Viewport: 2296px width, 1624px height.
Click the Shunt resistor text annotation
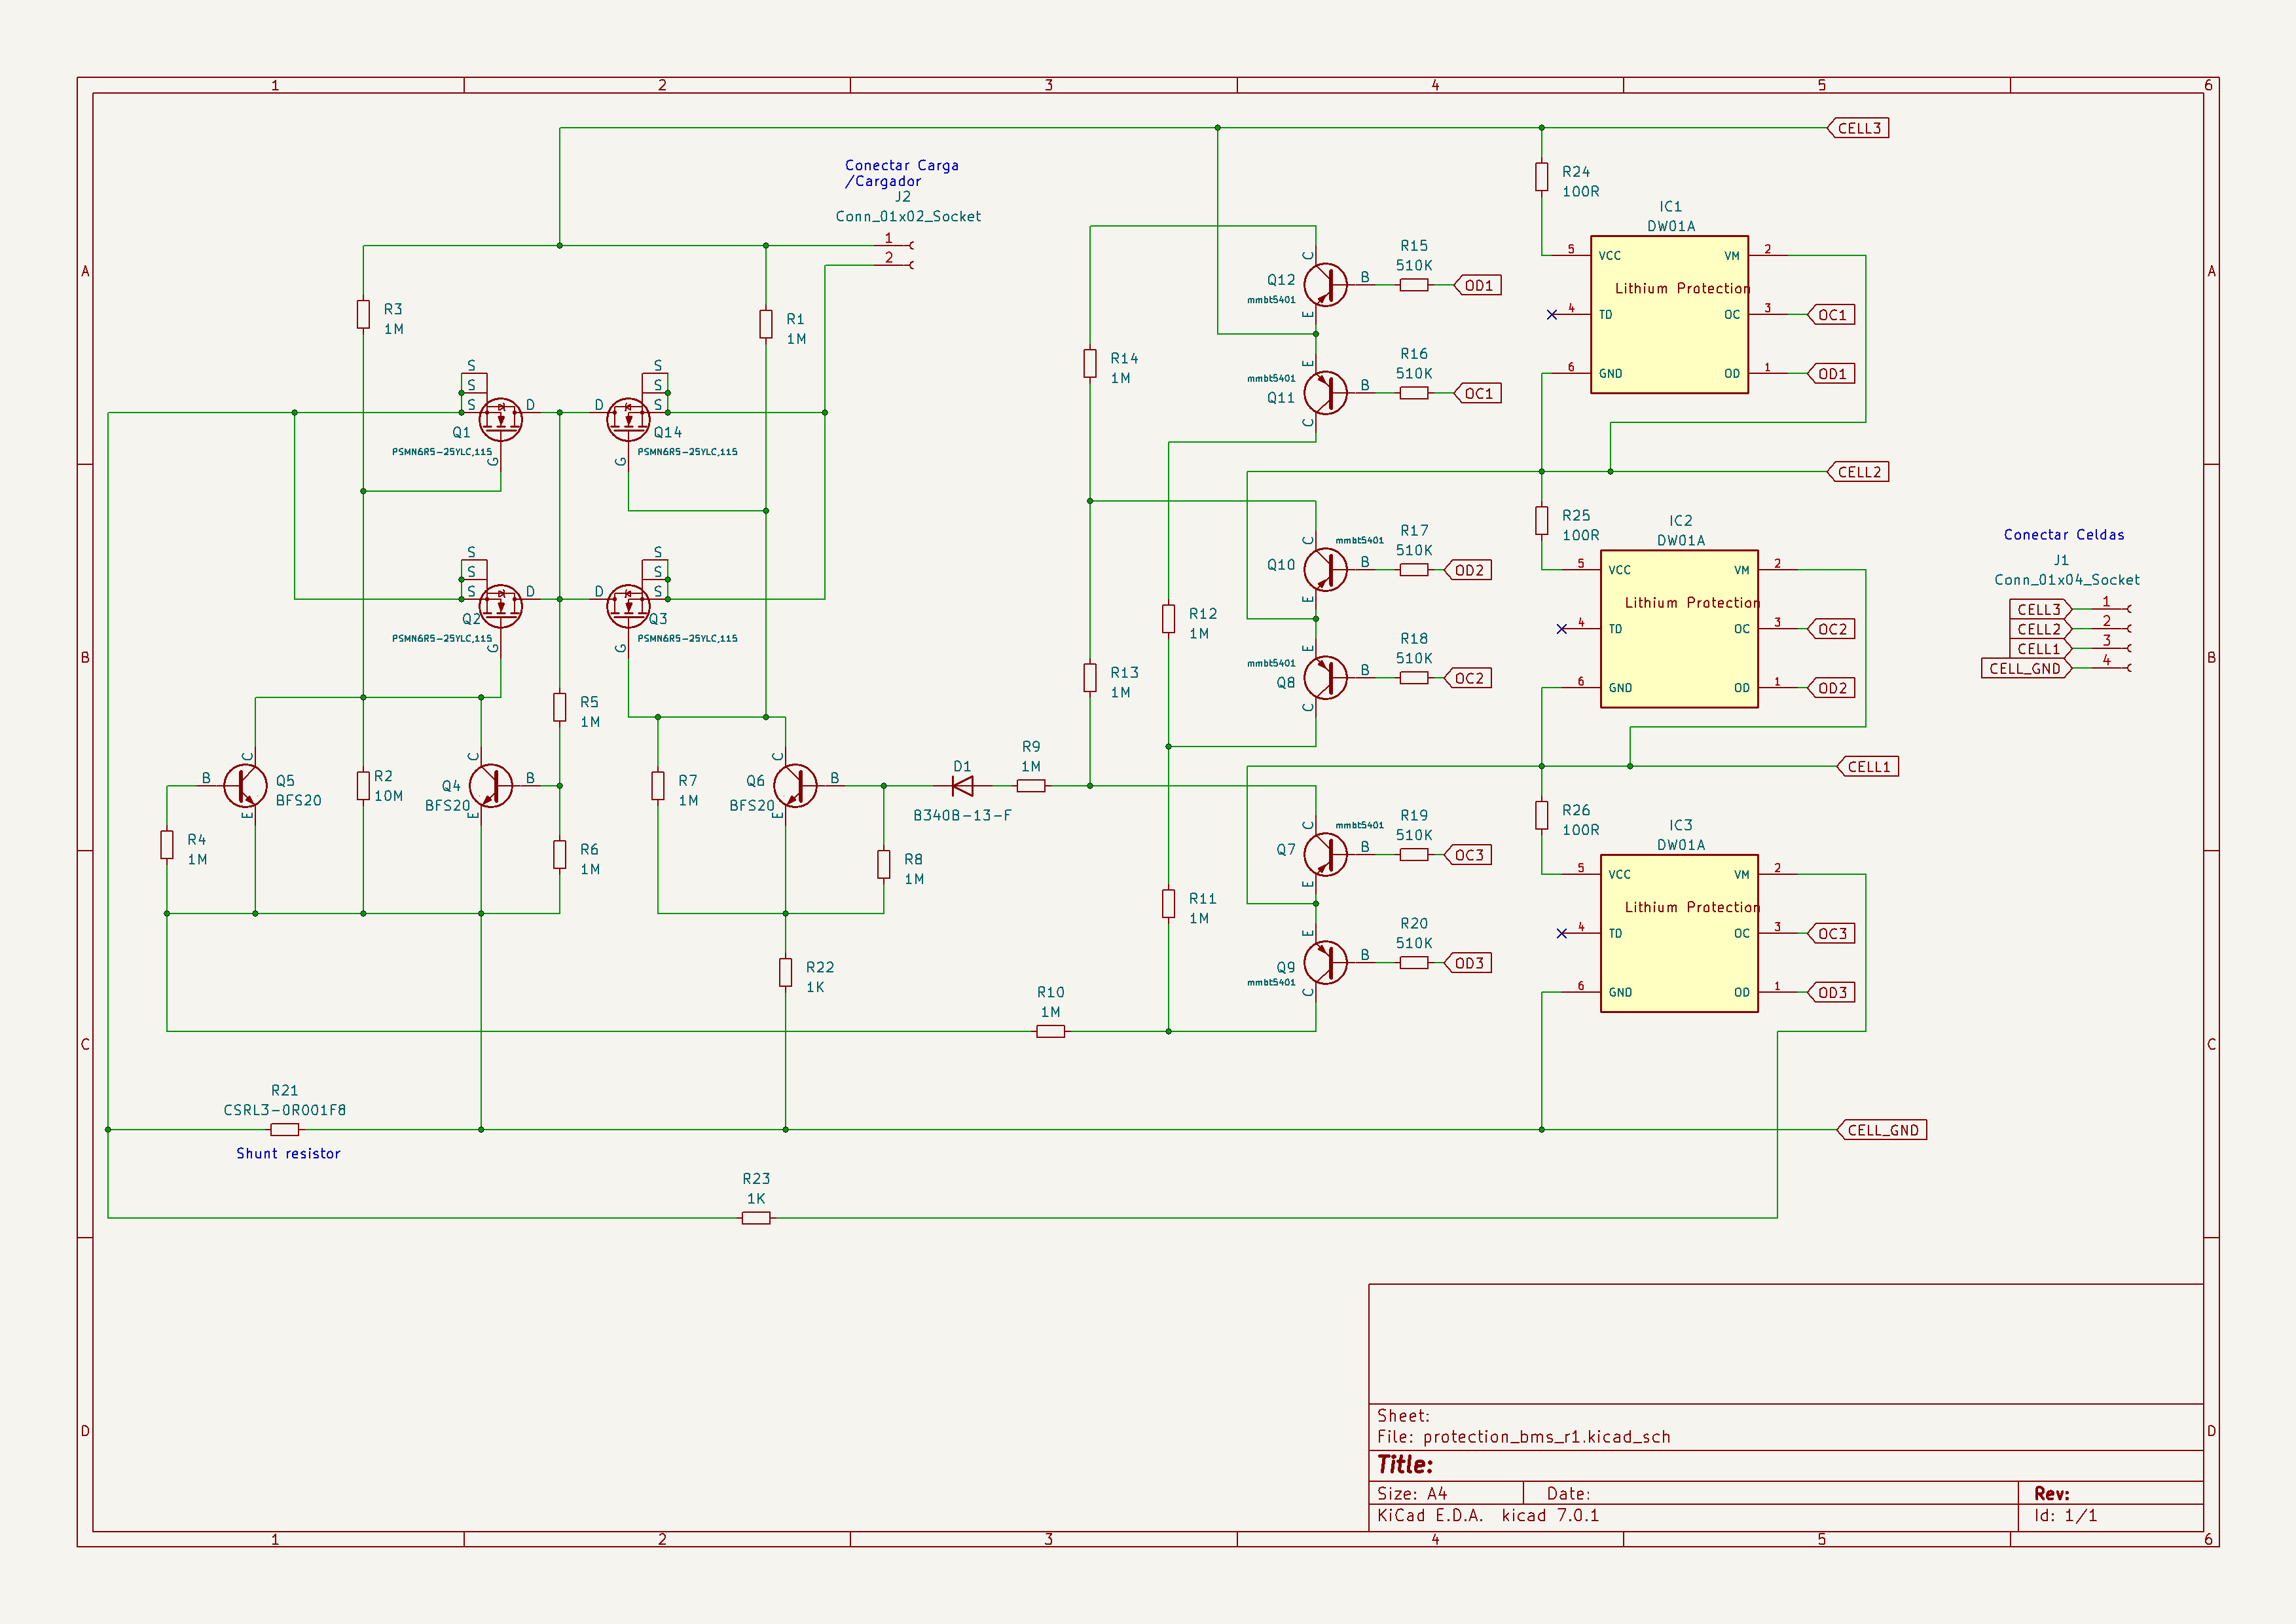click(288, 1154)
